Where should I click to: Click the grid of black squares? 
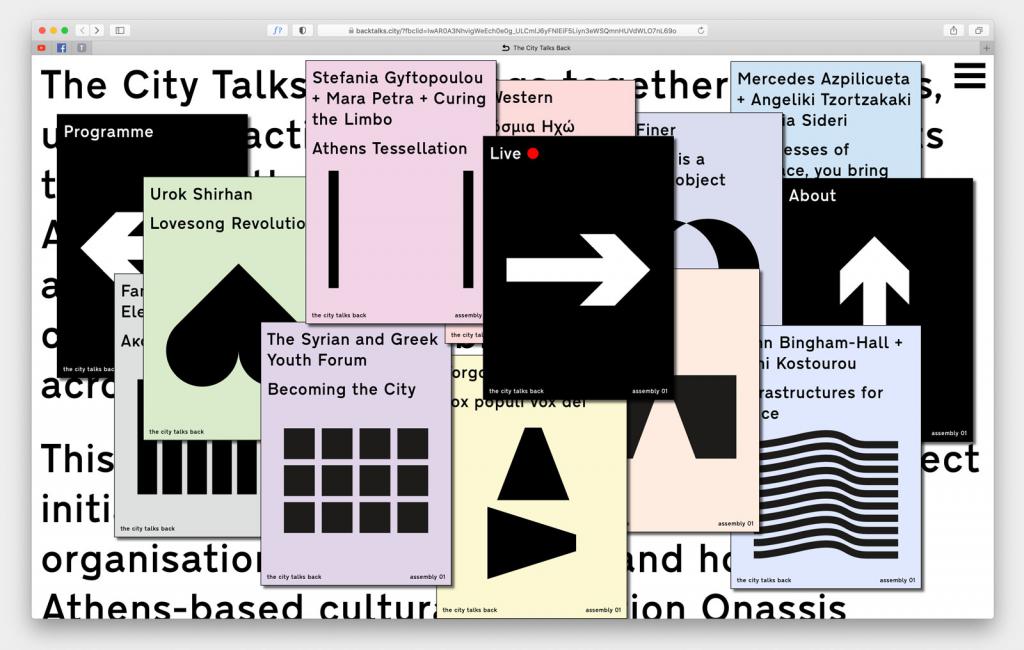tap(356, 481)
